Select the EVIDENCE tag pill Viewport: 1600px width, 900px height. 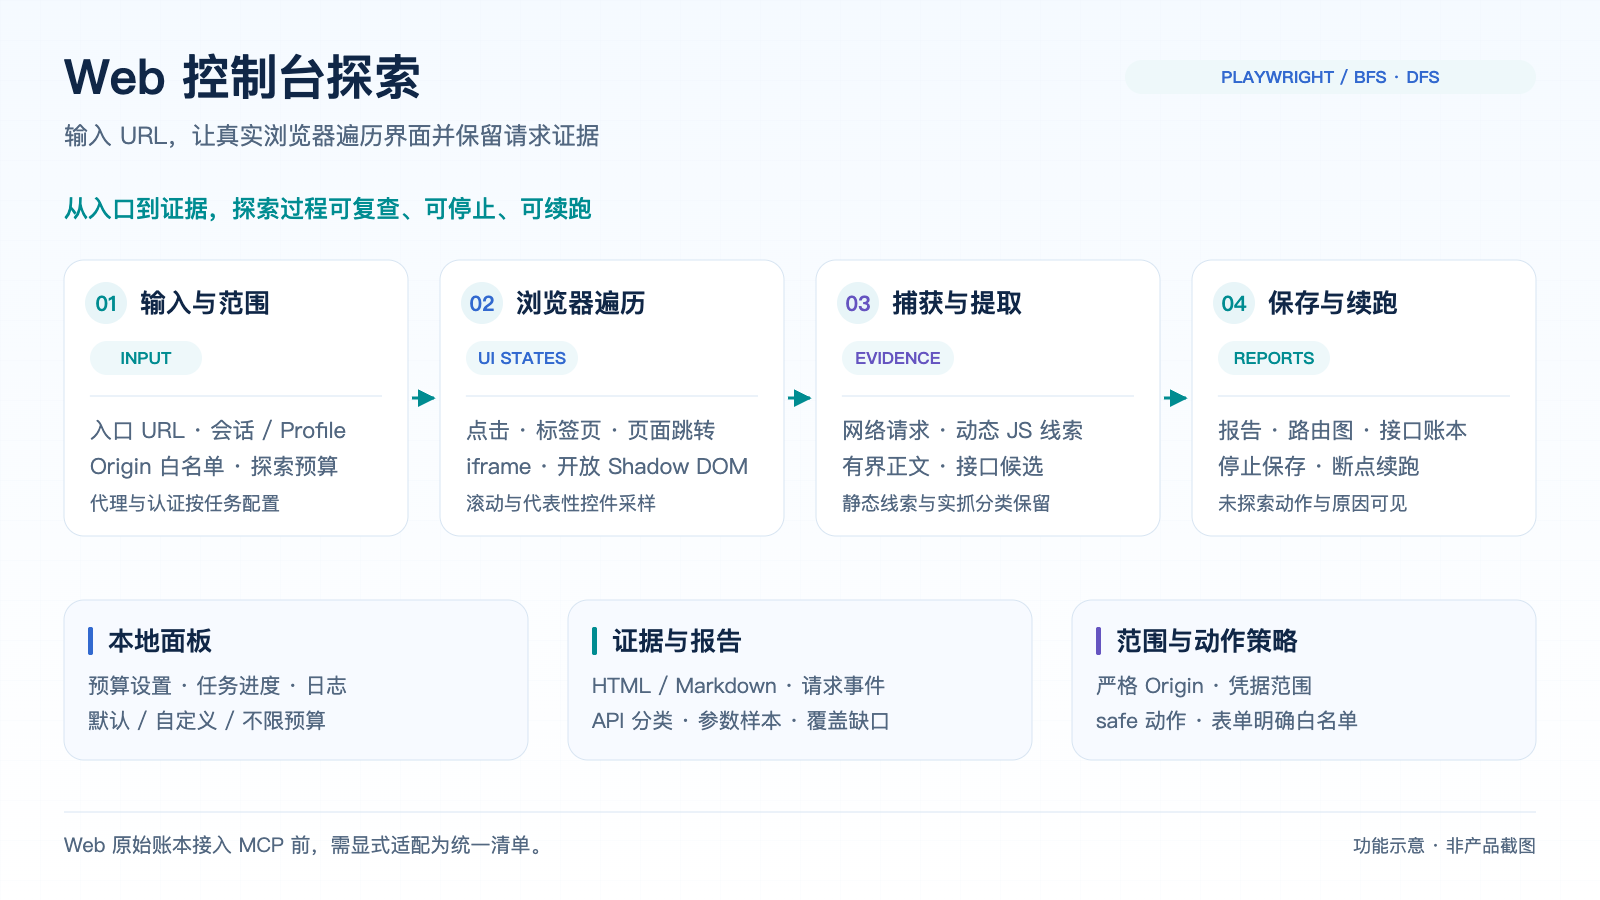pyautogui.click(x=898, y=358)
